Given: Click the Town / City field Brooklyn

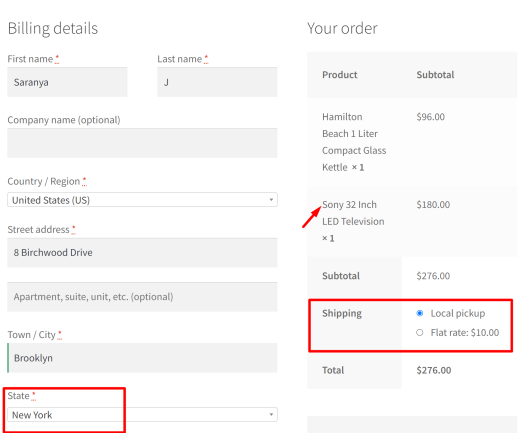Looking at the screenshot, I should pos(142,358).
